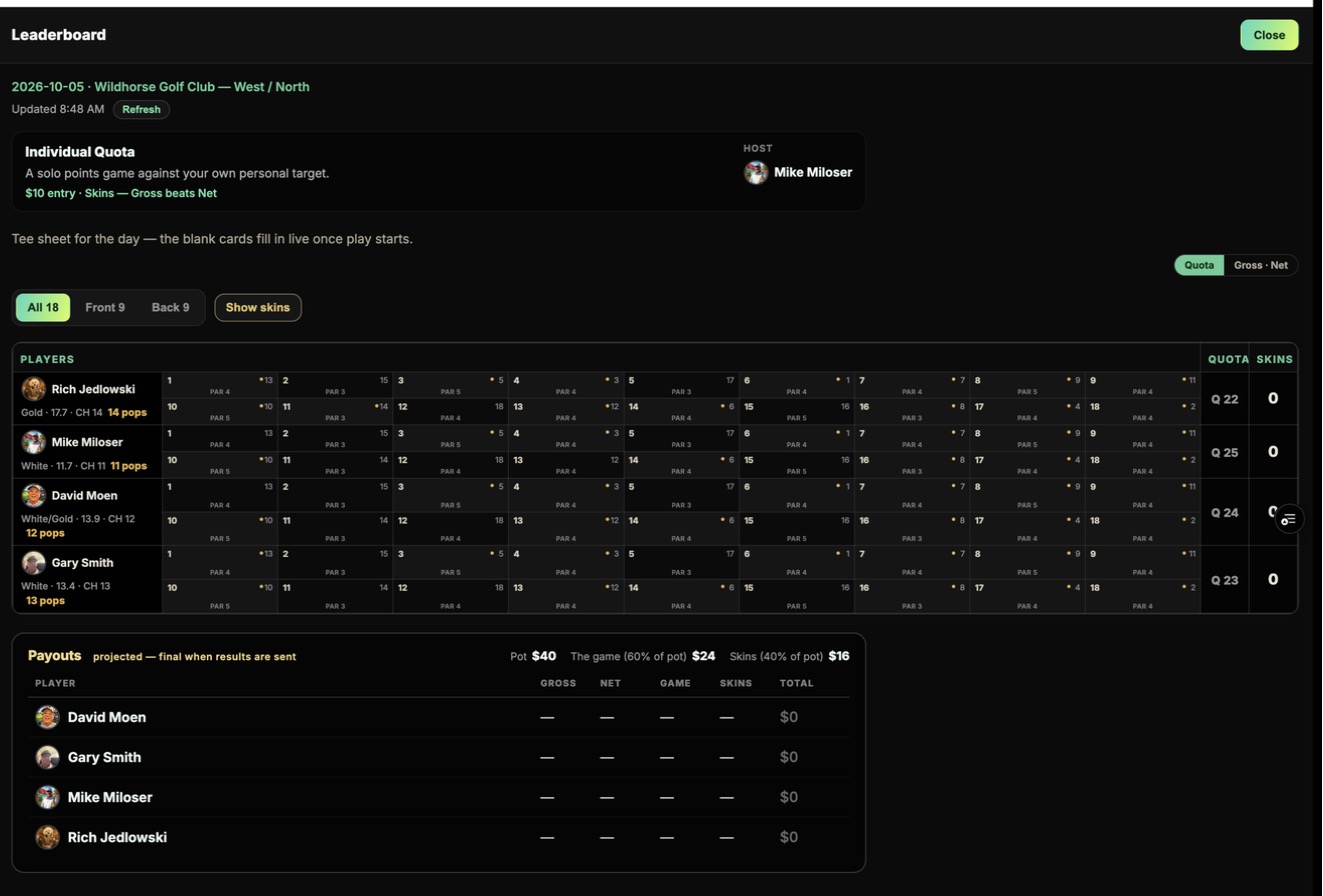Click Gary Smith's avatar in scorecard table
Screen dimensions: 1323x896
(34, 562)
